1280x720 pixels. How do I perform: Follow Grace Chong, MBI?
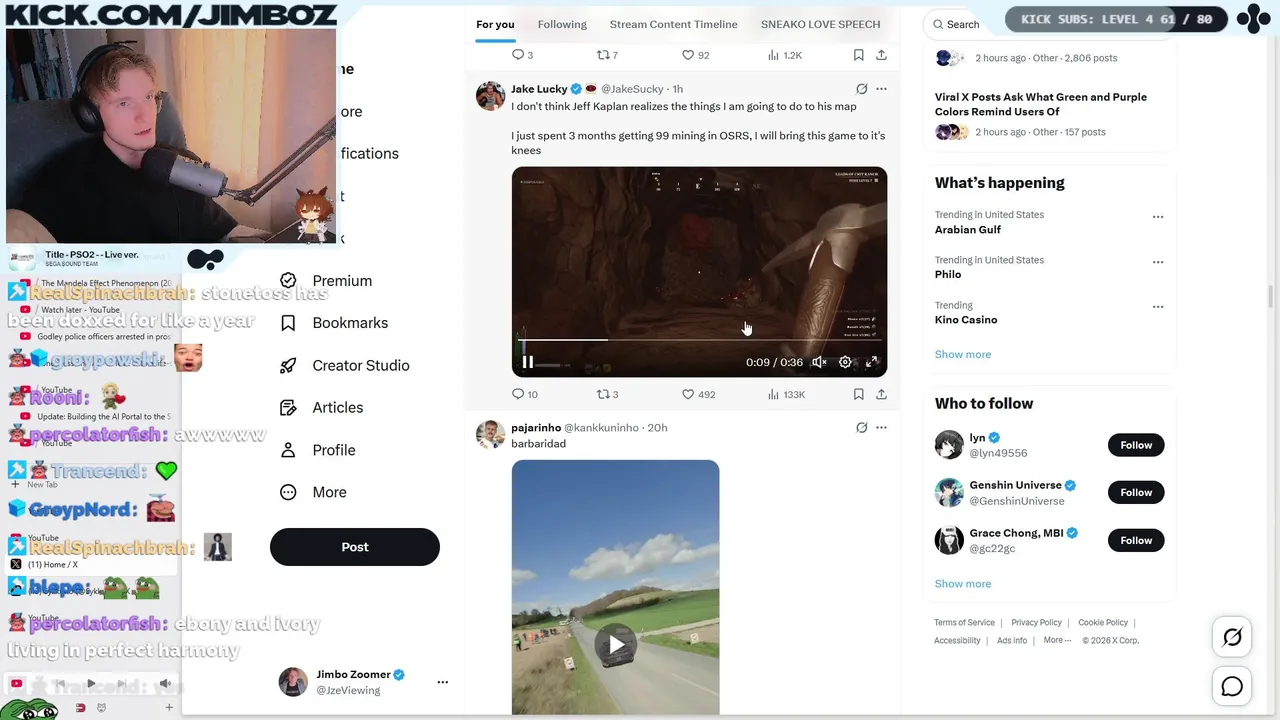(1136, 540)
